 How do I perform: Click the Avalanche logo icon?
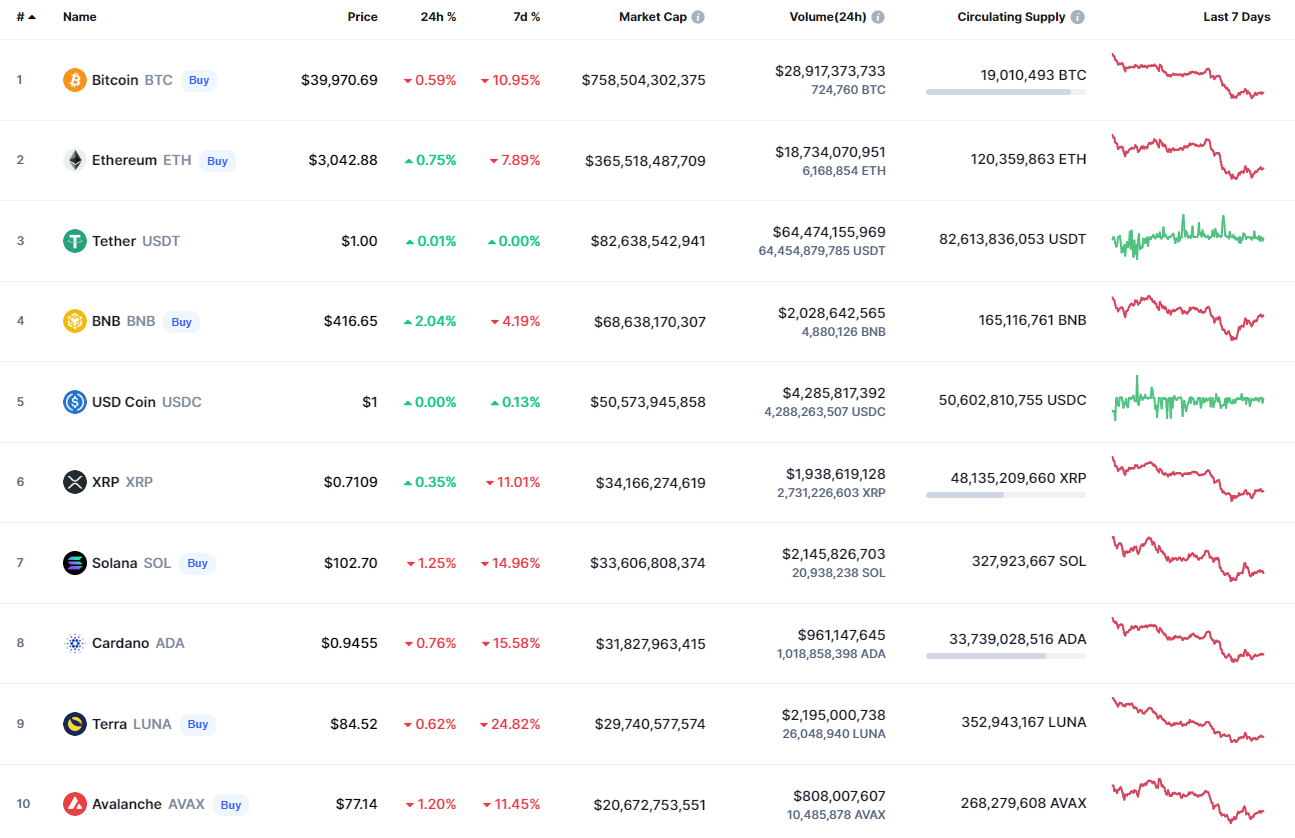tap(75, 804)
